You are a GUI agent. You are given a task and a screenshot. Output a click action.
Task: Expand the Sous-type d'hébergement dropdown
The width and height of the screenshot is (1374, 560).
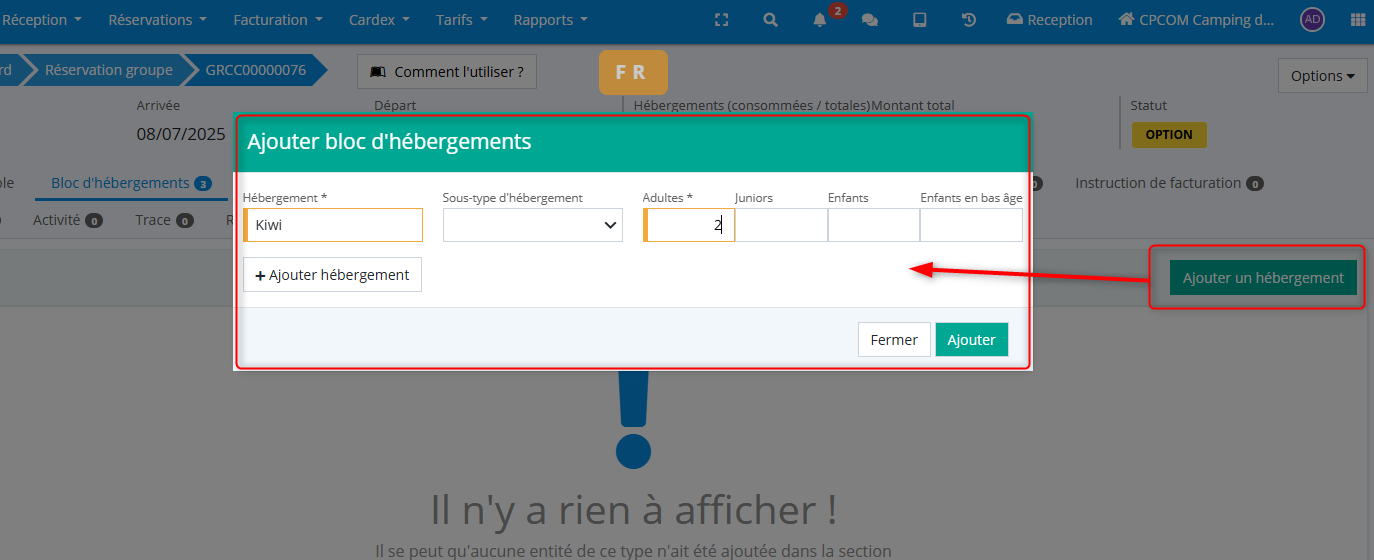(532, 225)
